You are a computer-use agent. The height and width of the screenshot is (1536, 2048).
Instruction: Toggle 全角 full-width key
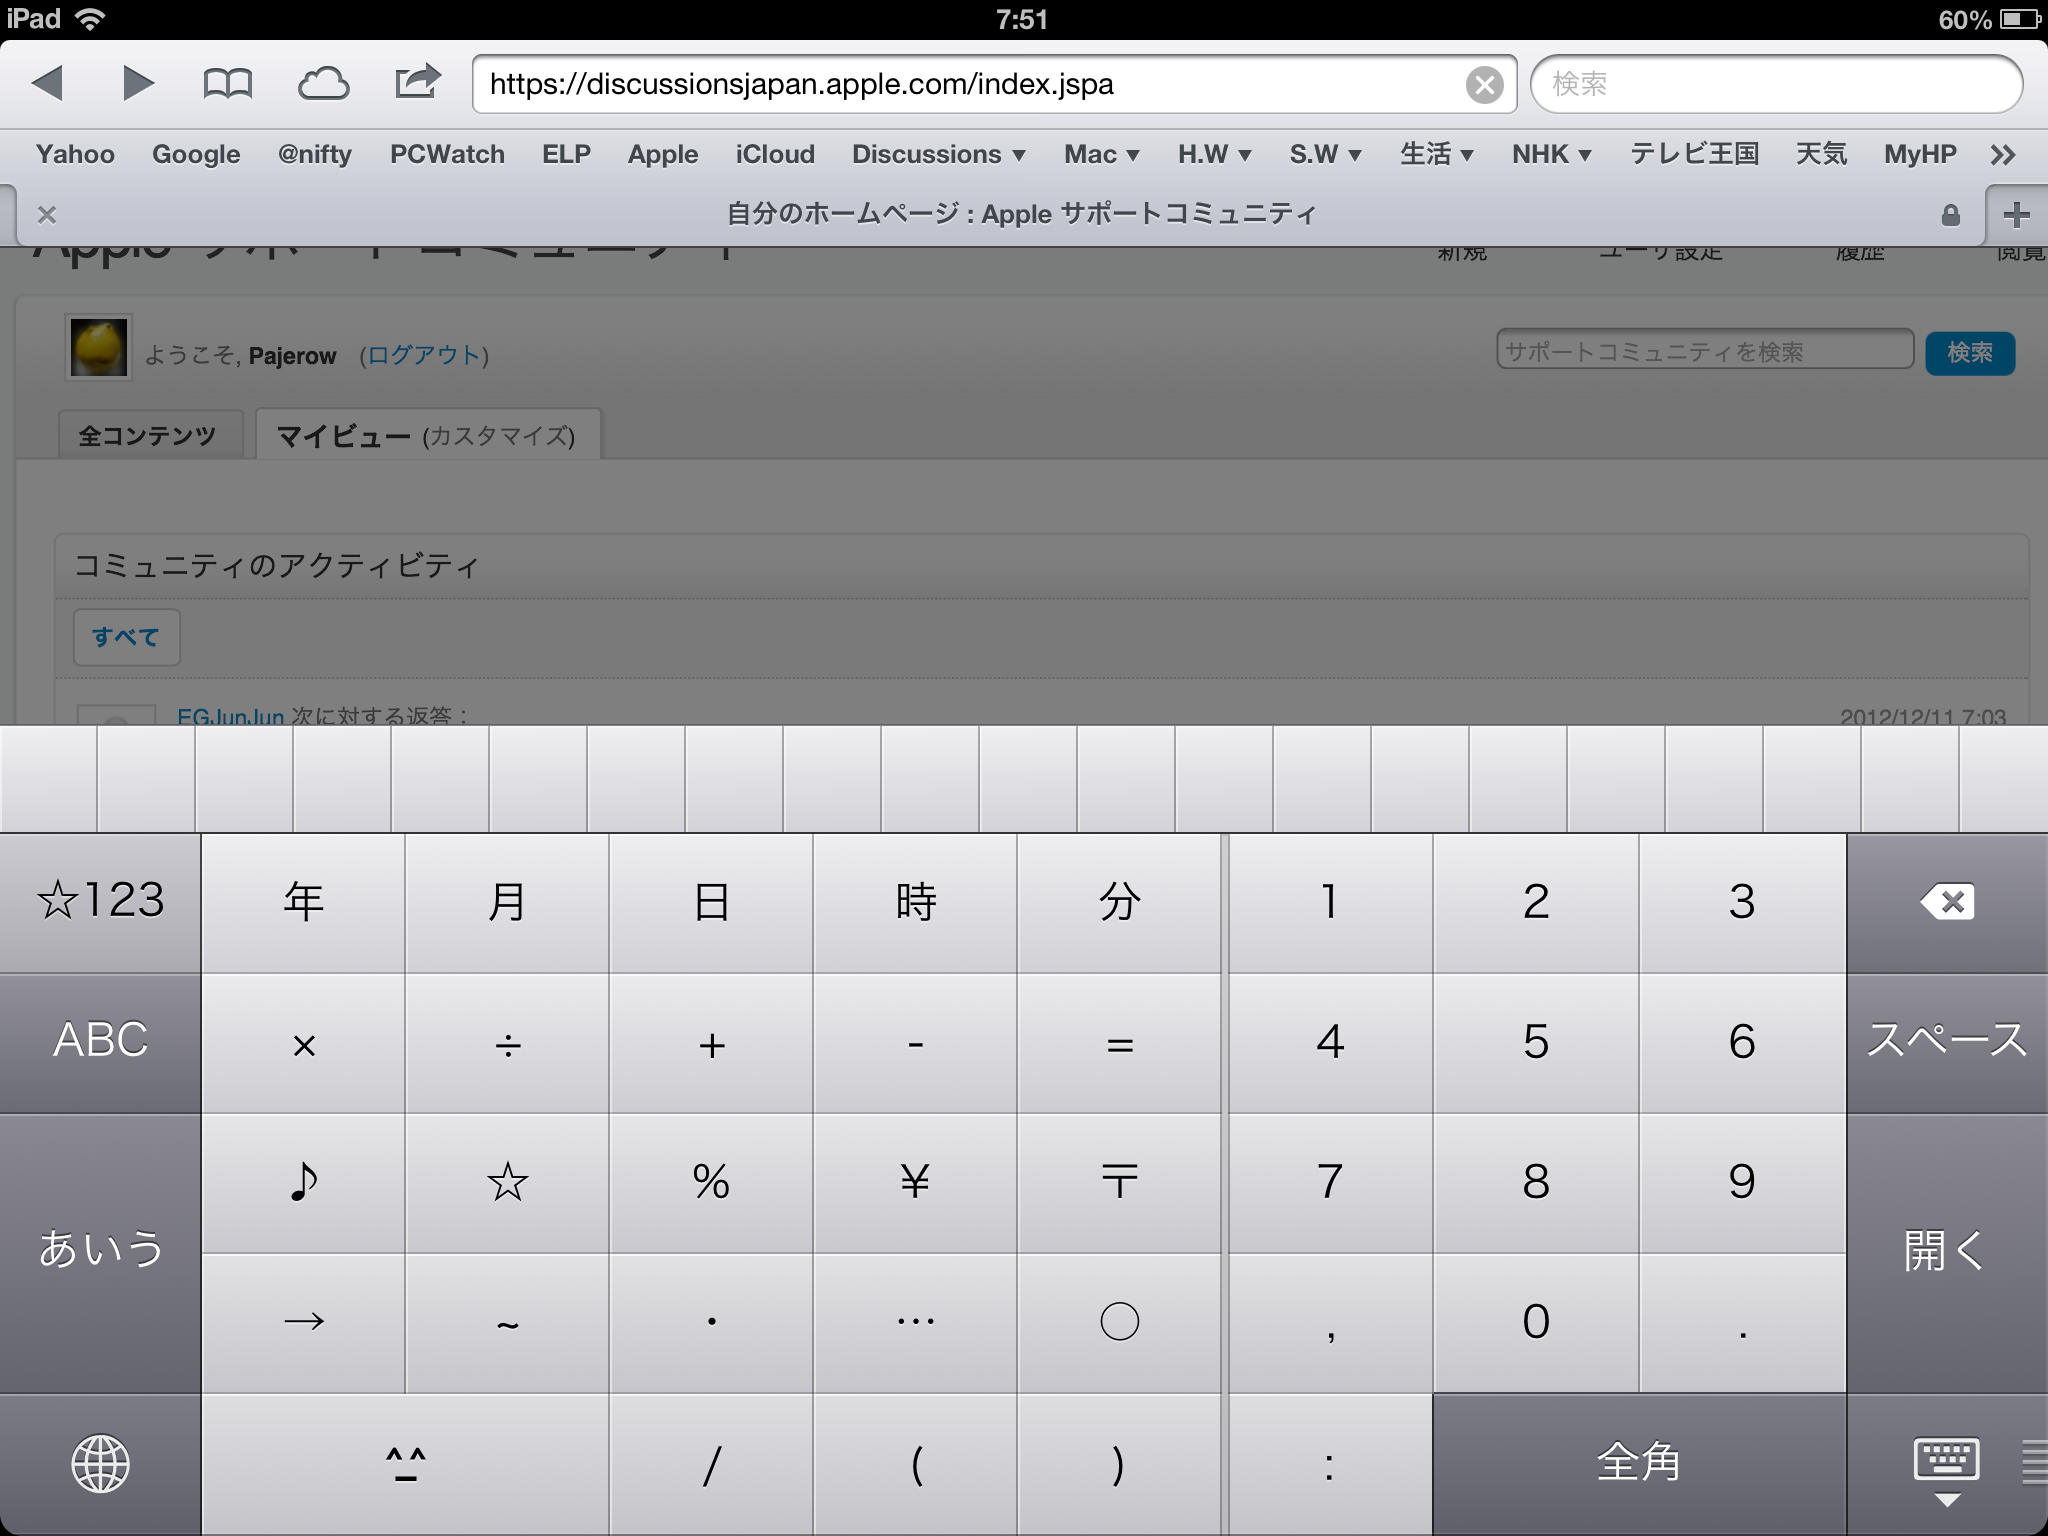[1638, 1464]
